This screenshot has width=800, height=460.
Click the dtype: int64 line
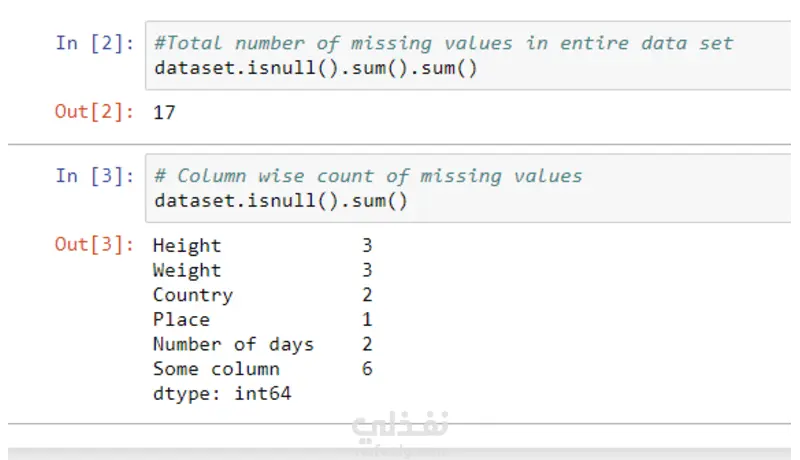[x=222, y=394]
